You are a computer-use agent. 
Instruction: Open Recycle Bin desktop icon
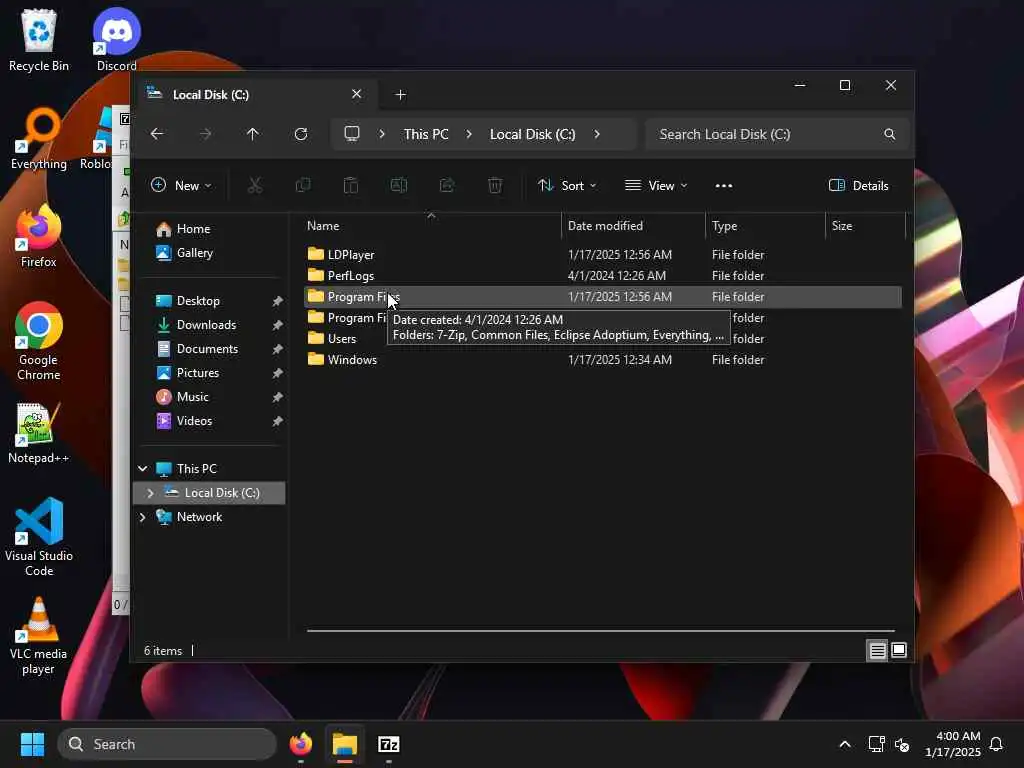click(x=39, y=40)
